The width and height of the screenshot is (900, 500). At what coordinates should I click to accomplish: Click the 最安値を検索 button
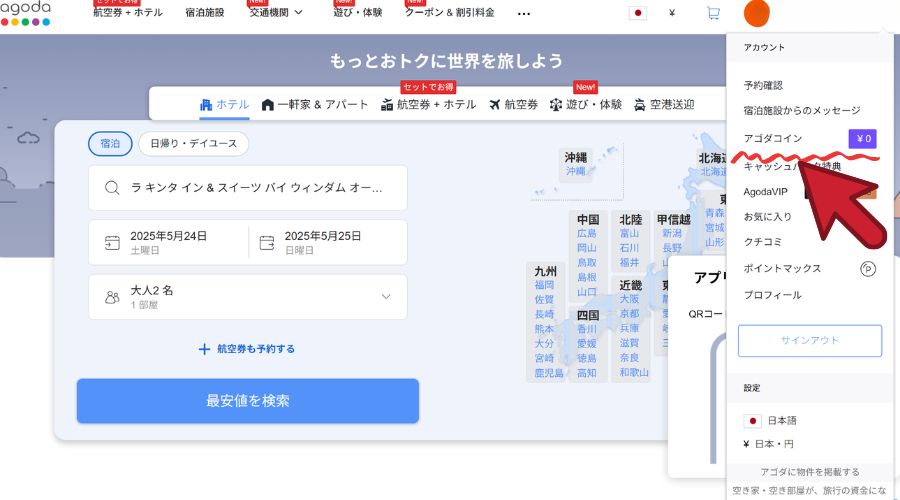pos(248,401)
